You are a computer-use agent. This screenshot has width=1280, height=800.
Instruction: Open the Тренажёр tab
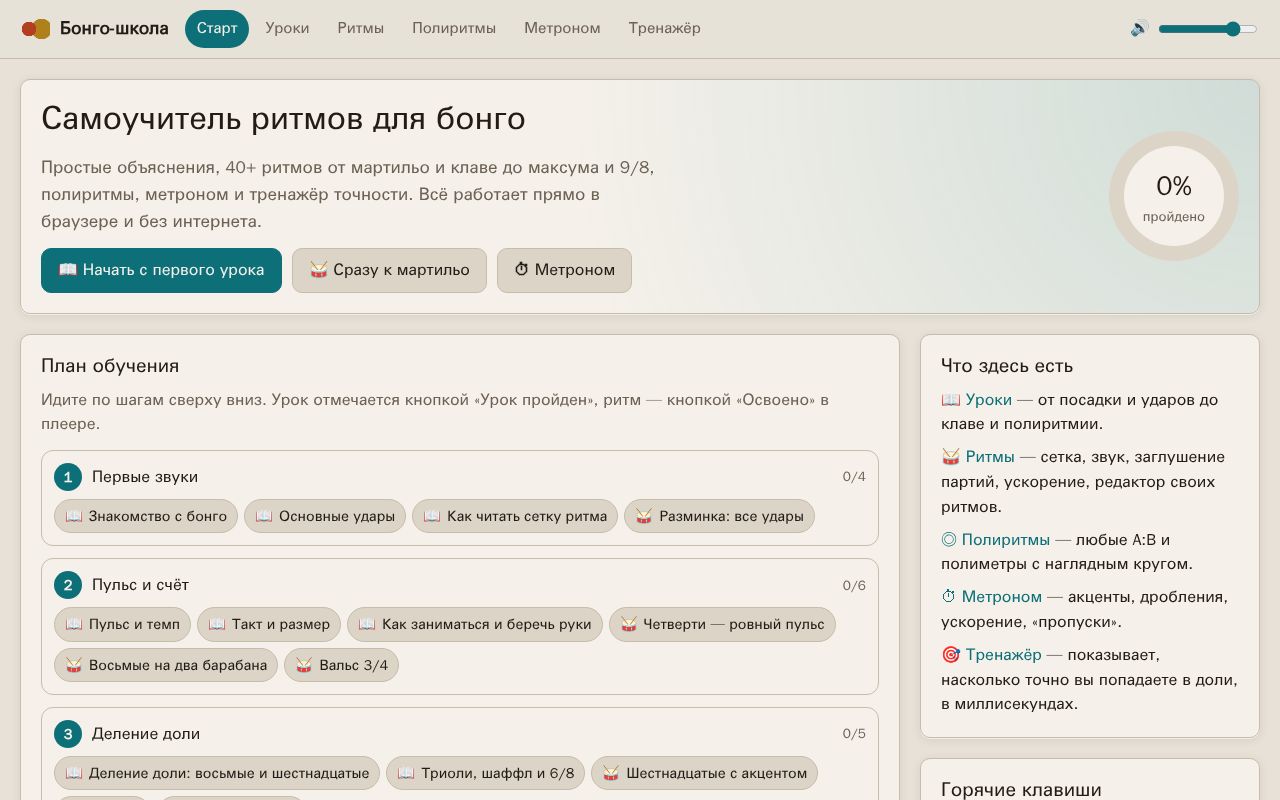pyautogui.click(x=664, y=28)
